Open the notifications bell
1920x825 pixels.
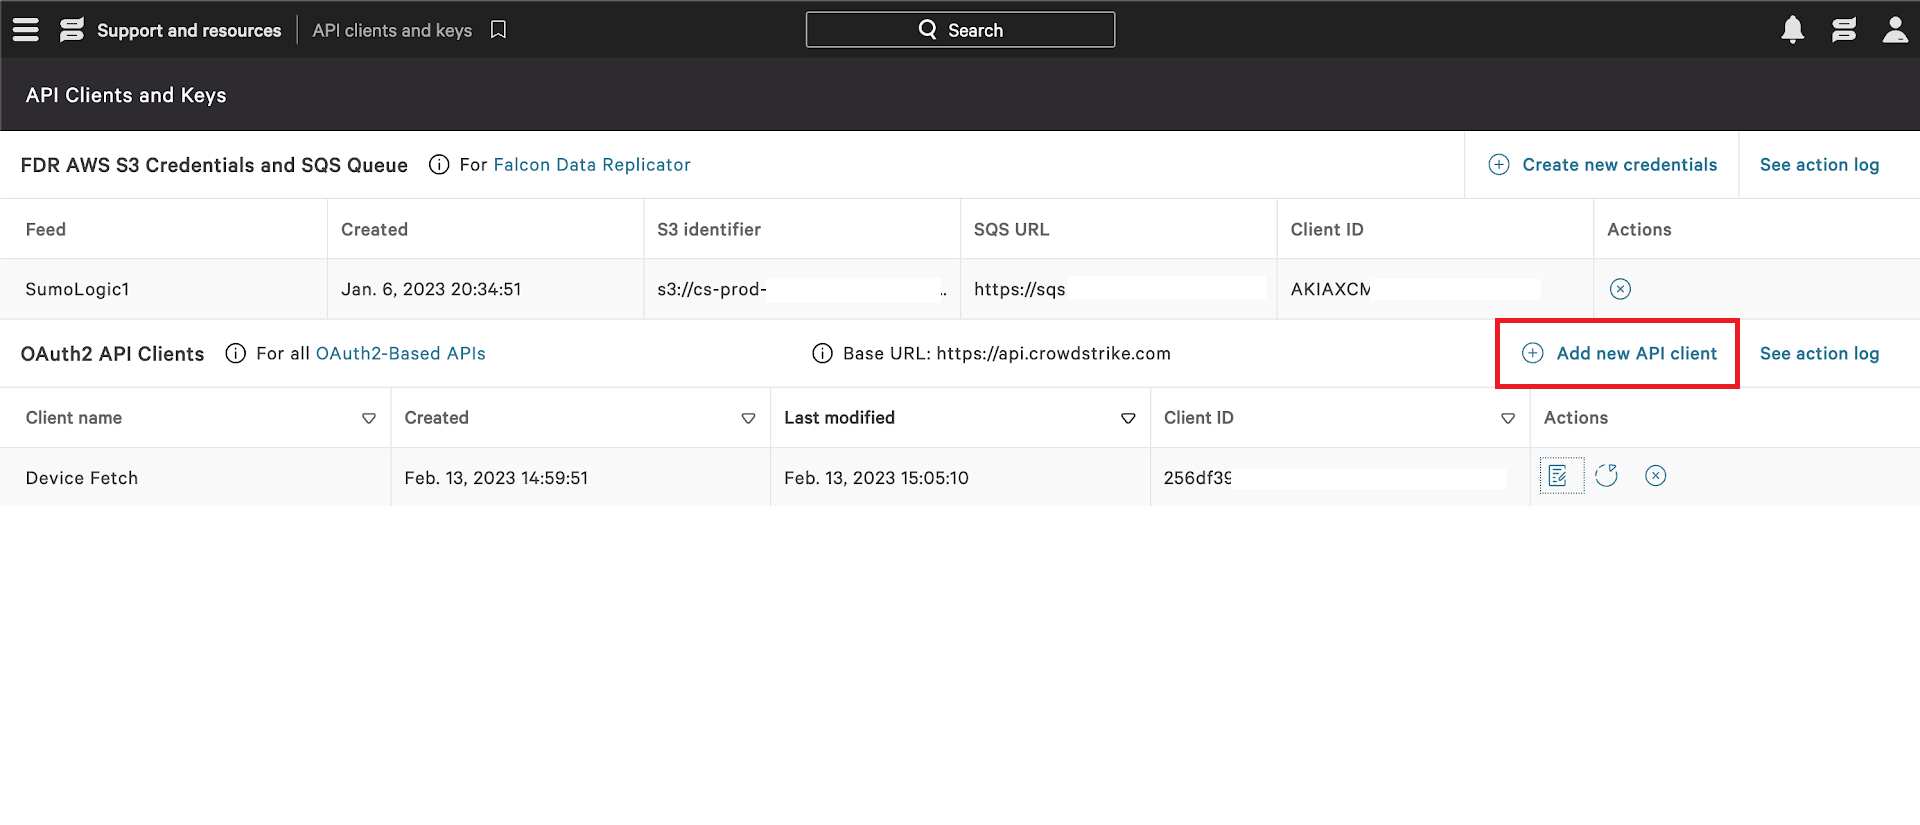[x=1792, y=30]
